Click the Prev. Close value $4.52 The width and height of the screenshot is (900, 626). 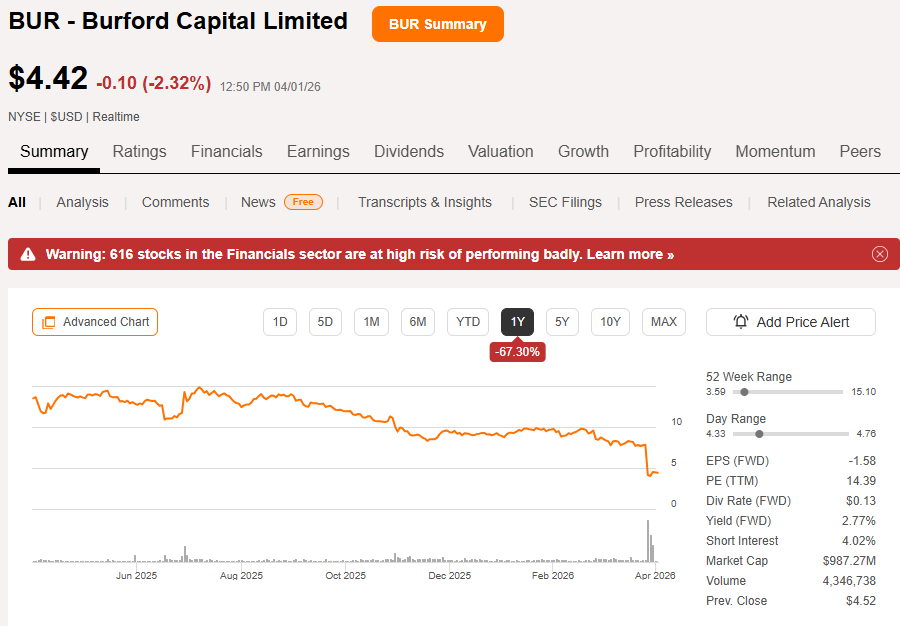861,601
